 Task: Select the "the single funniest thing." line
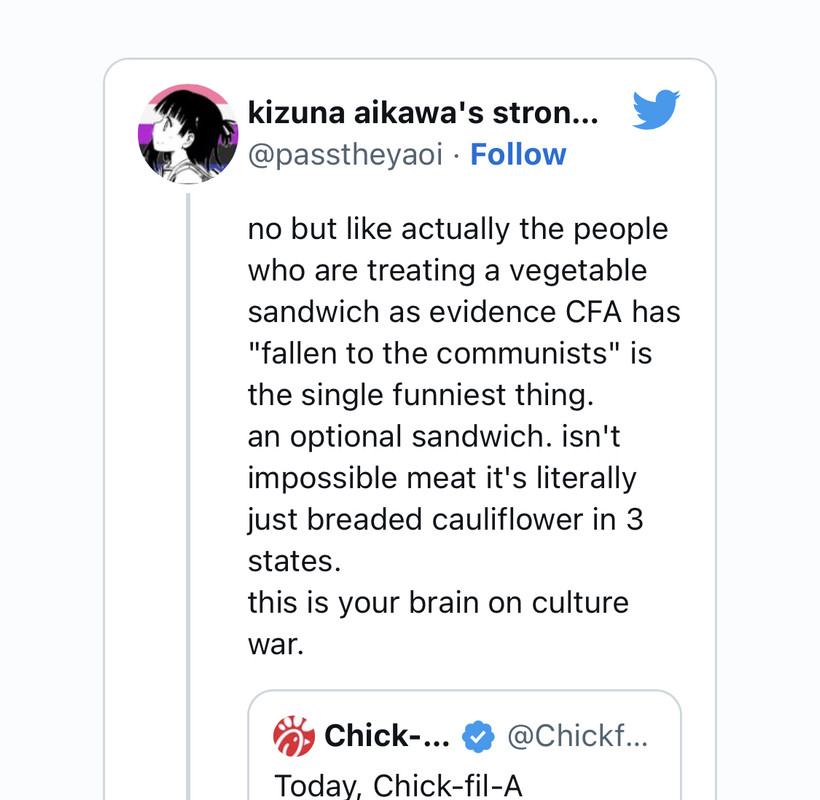point(420,394)
